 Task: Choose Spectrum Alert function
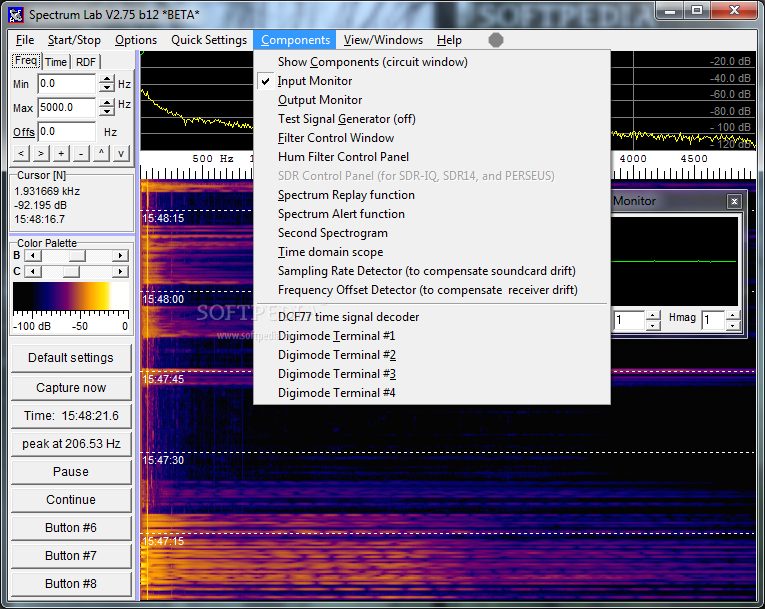(432, 214)
